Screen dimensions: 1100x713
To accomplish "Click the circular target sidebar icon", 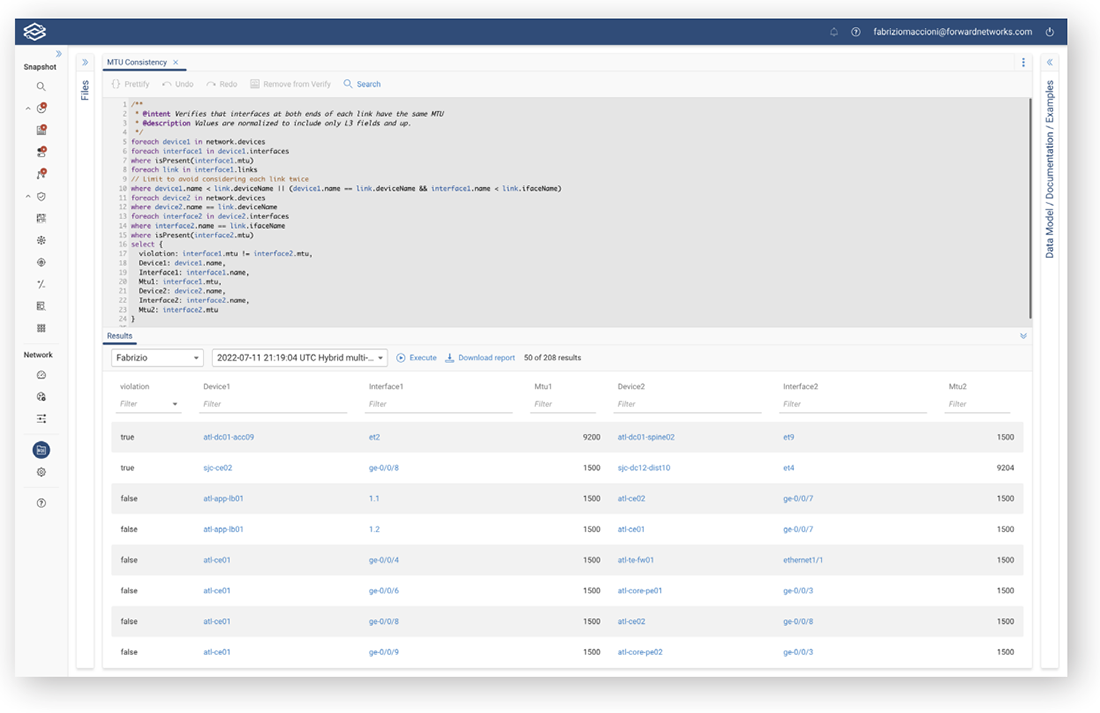I will click(41, 262).
